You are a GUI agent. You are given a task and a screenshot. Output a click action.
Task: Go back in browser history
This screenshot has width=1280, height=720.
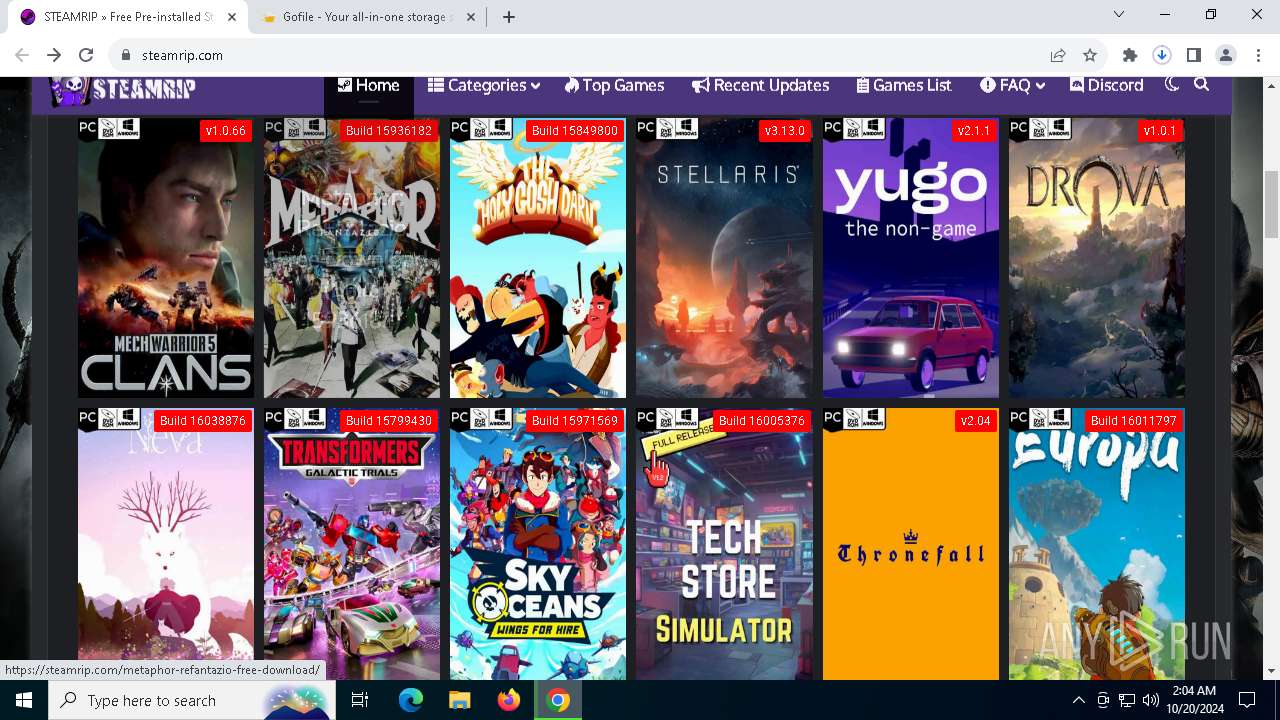(x=22, y=55)
